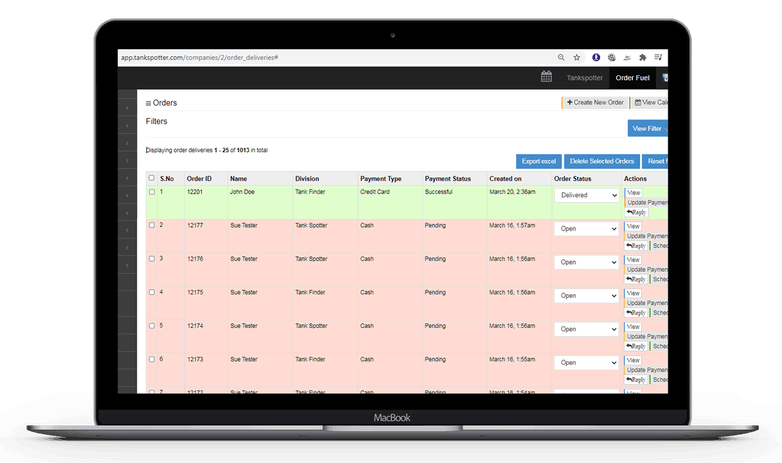Check the box for order 12175
Viewport: 782px width, 463px height.
(x=152, y=292)
